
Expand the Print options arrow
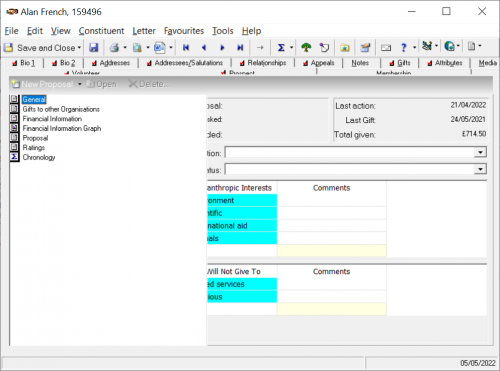(125, 48)
